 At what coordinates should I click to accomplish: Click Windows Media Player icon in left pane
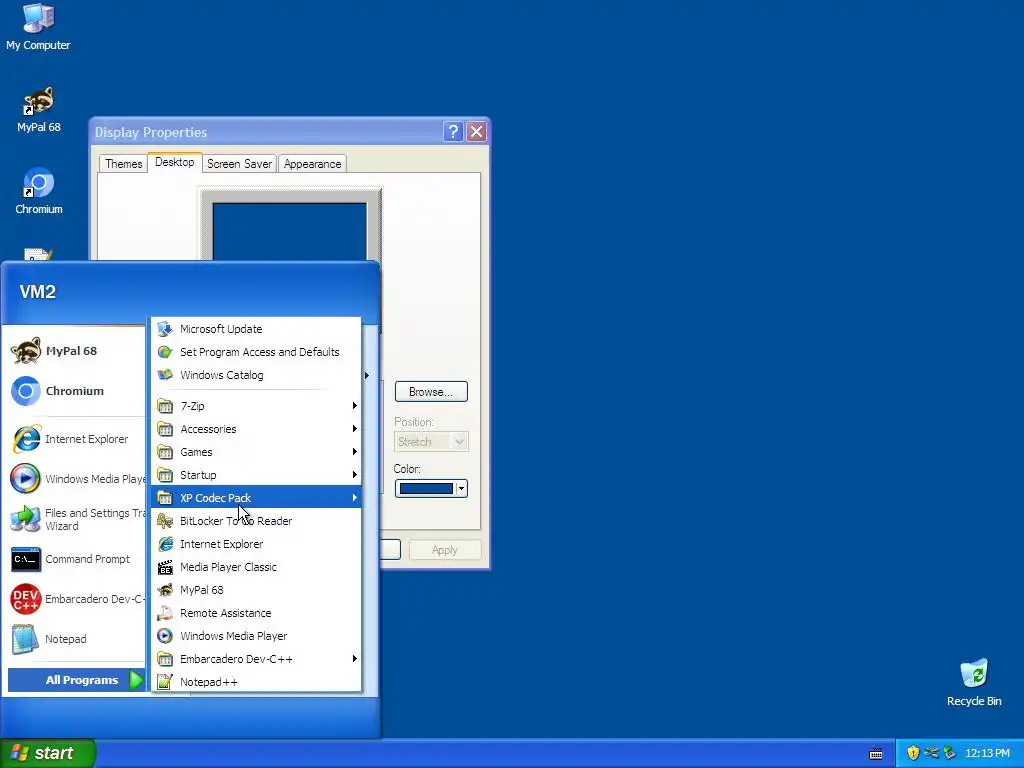pos(25,479)
